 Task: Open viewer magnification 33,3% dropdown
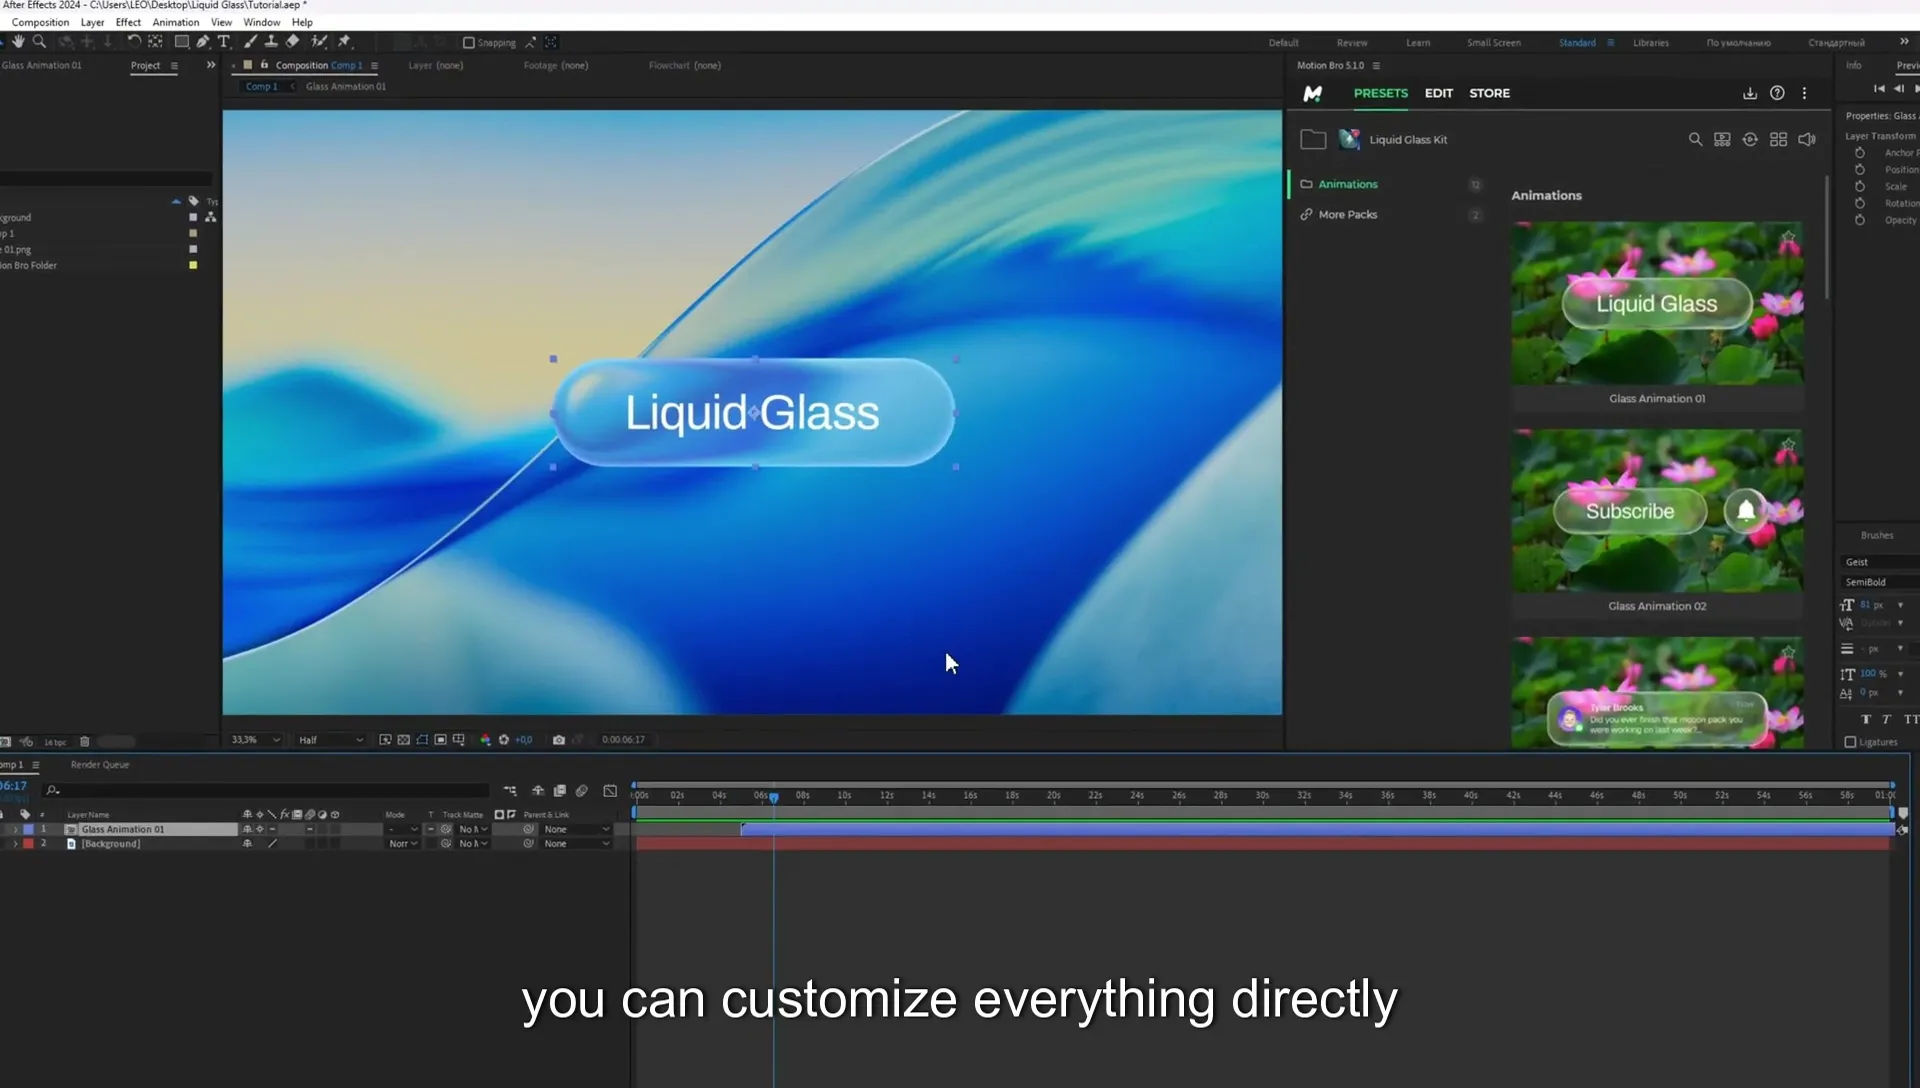[x=256, y=740]
